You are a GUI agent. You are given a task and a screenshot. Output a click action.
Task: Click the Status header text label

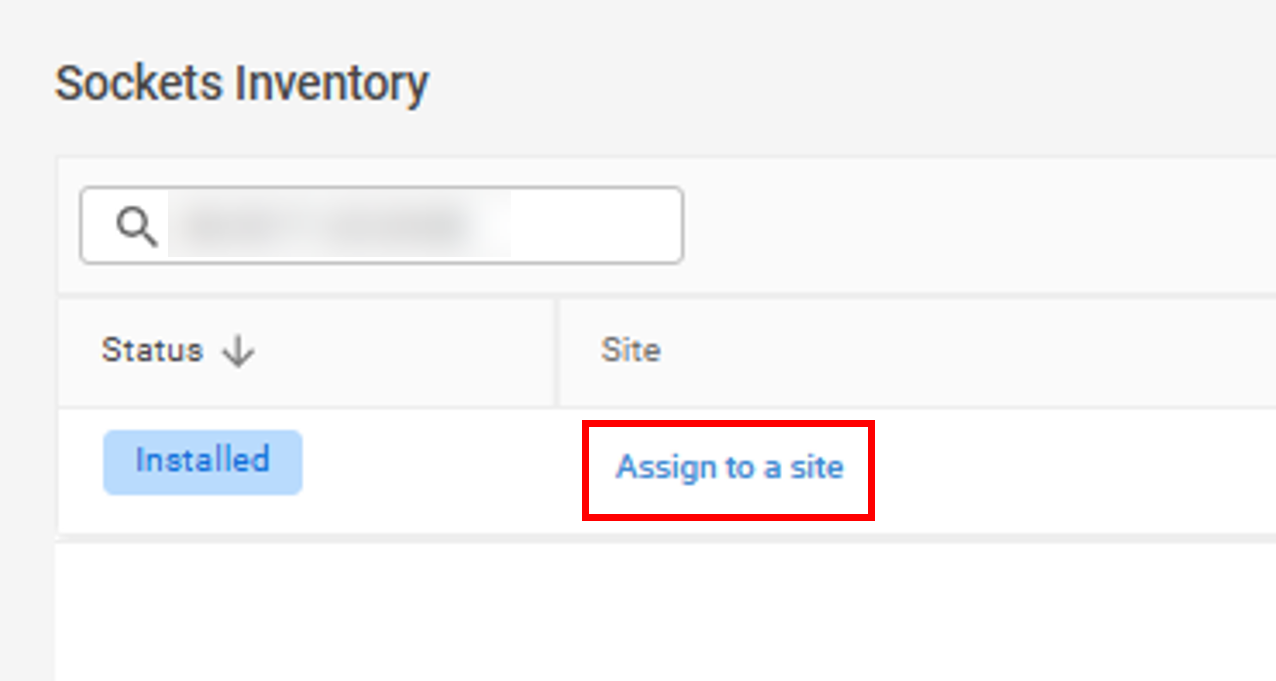pyautogui.click(x=152, y=351)
